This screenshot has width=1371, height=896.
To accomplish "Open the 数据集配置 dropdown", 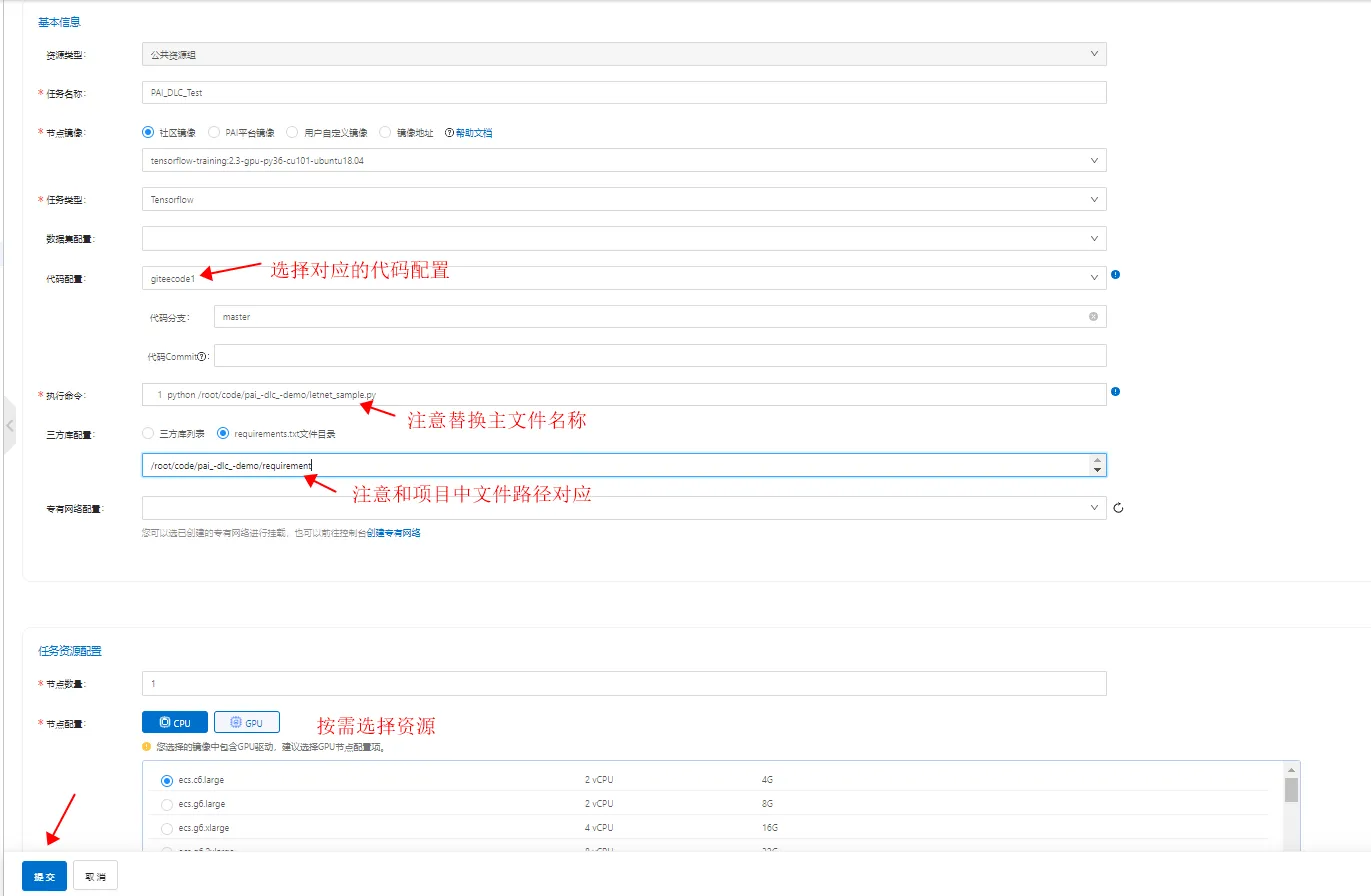I will [x=624, y=238].
